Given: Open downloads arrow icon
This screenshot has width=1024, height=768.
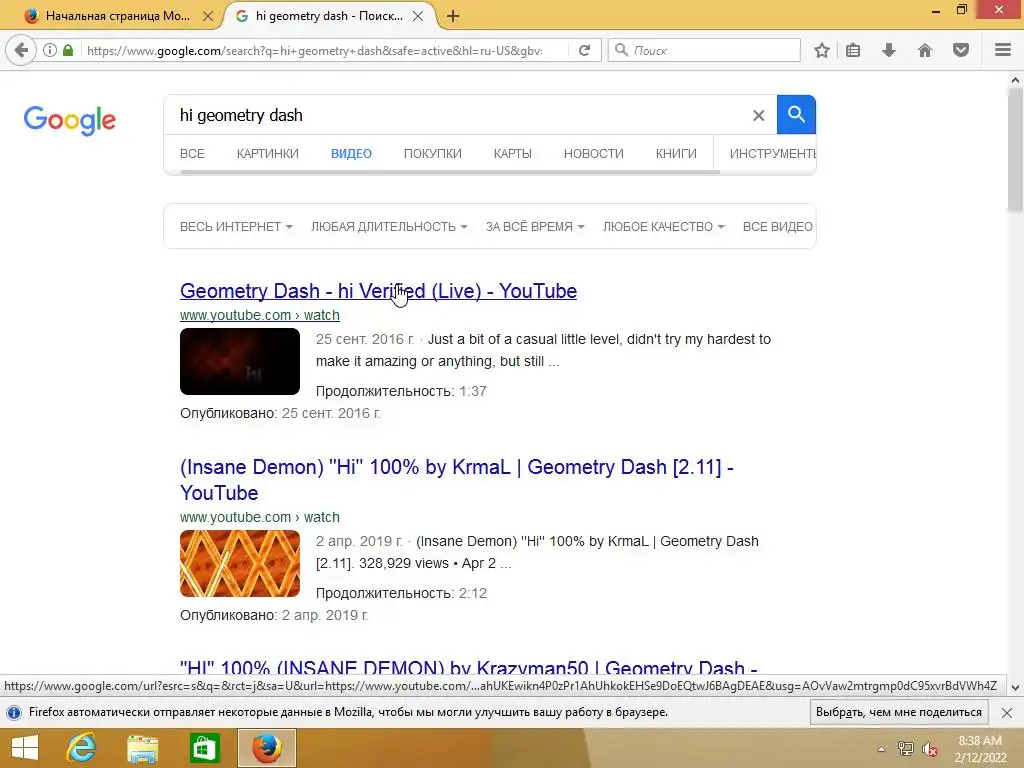Looking at the screenshot, I should click(x=889, y=50).
